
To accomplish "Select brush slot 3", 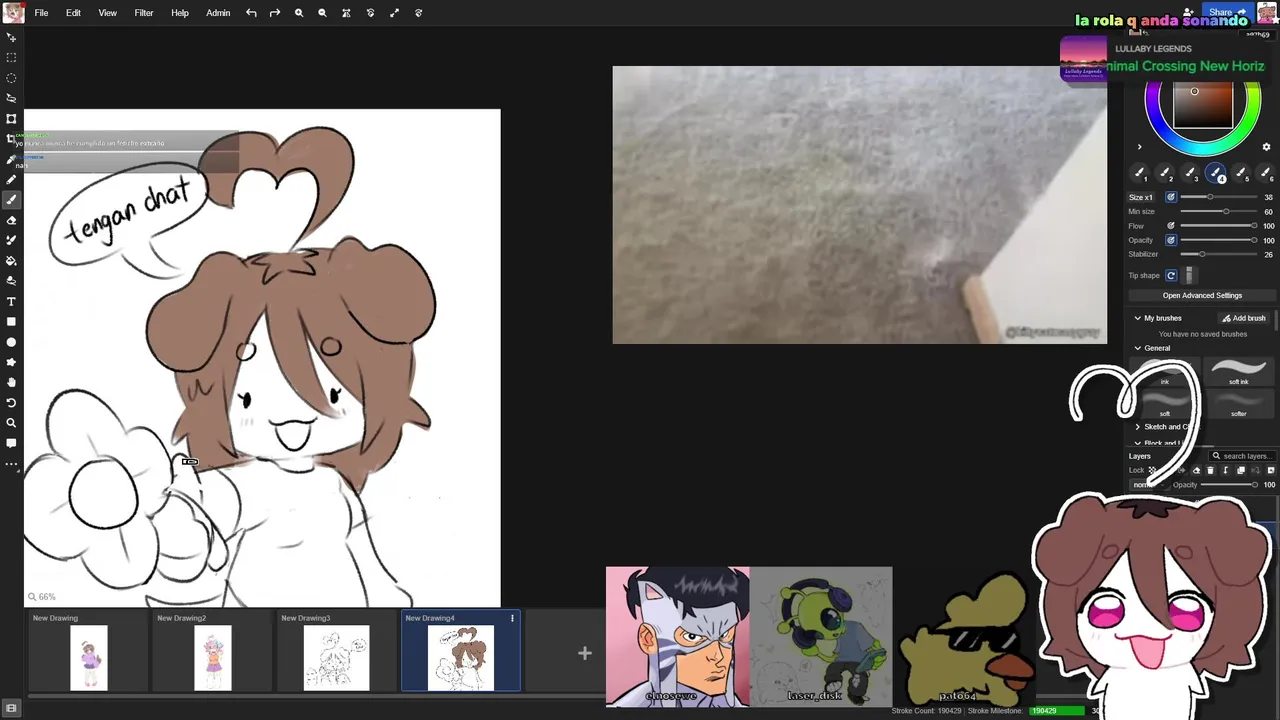I will click(1190, 174).
